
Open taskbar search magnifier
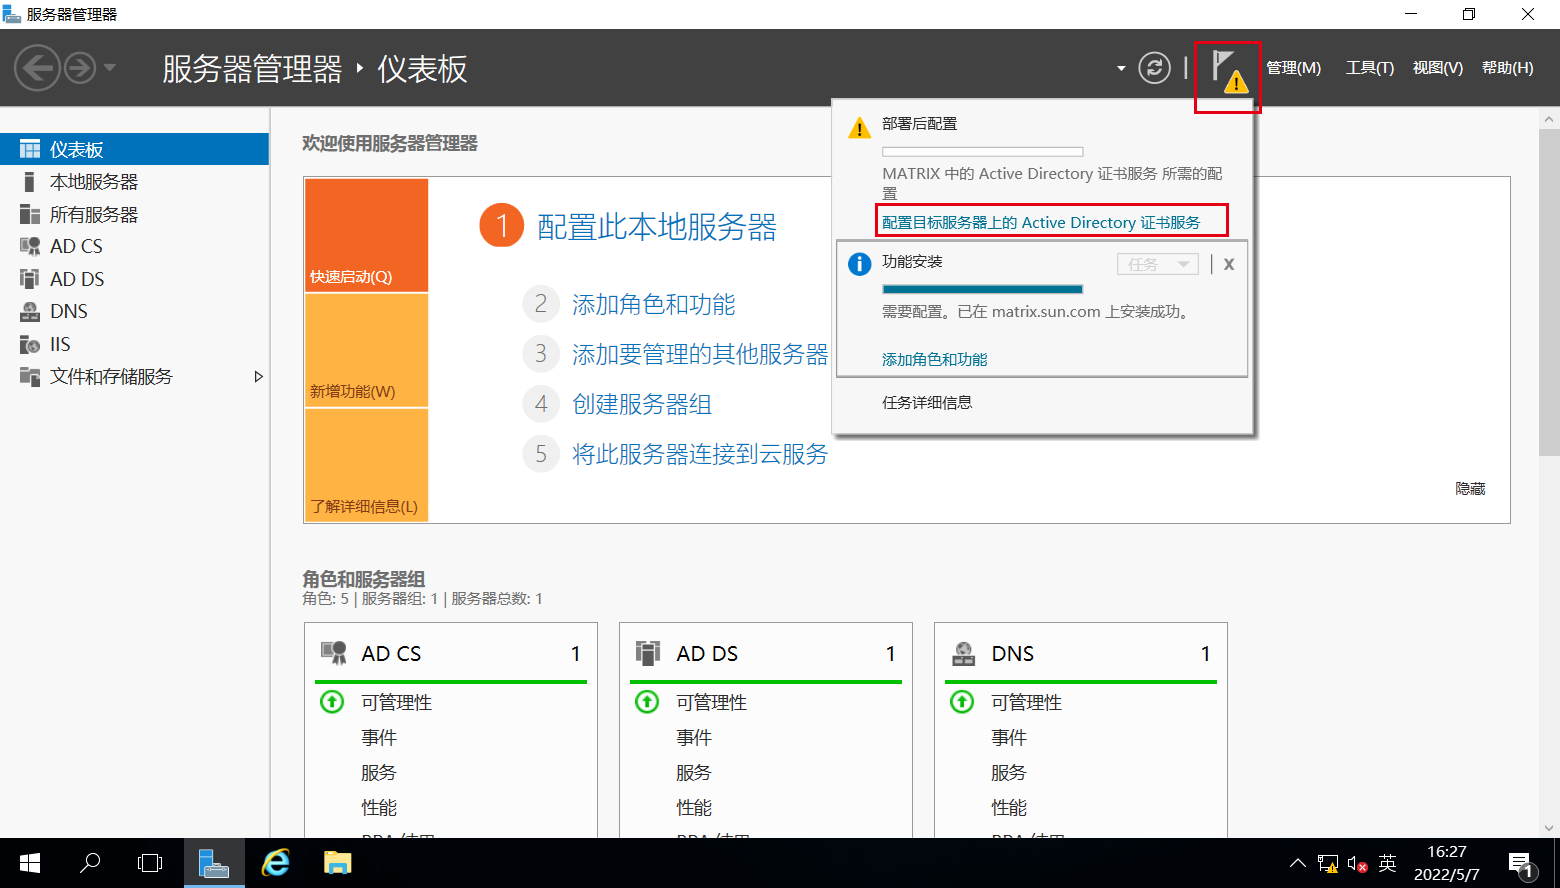click(90, 863)
